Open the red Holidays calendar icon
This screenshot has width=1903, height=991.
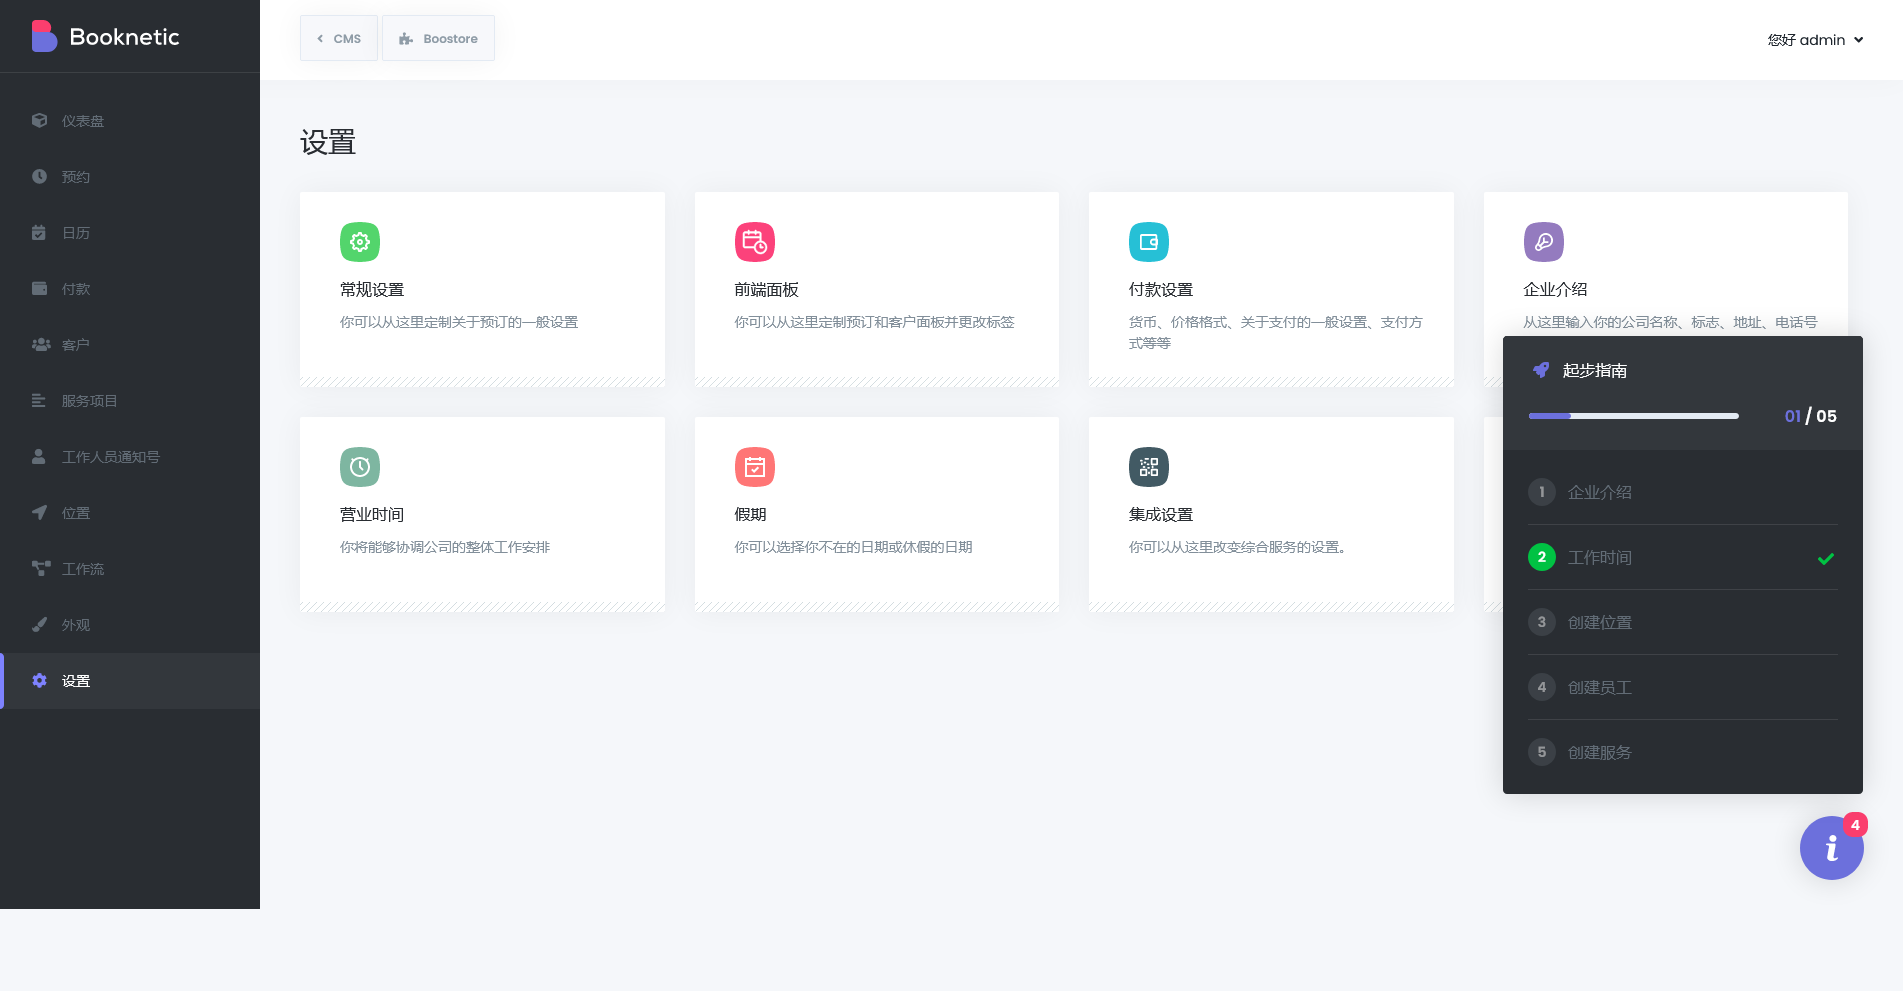point(755,467)
